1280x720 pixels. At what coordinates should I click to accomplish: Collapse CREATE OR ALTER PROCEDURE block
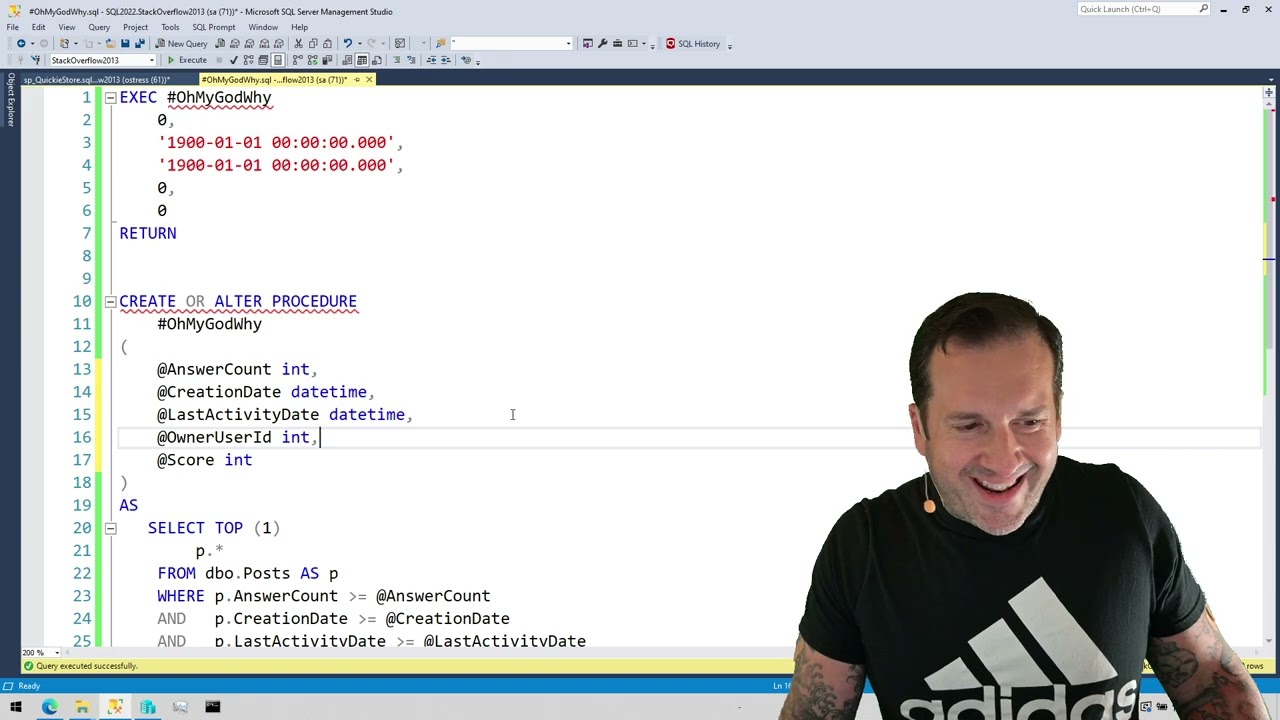tap(110, 301)
